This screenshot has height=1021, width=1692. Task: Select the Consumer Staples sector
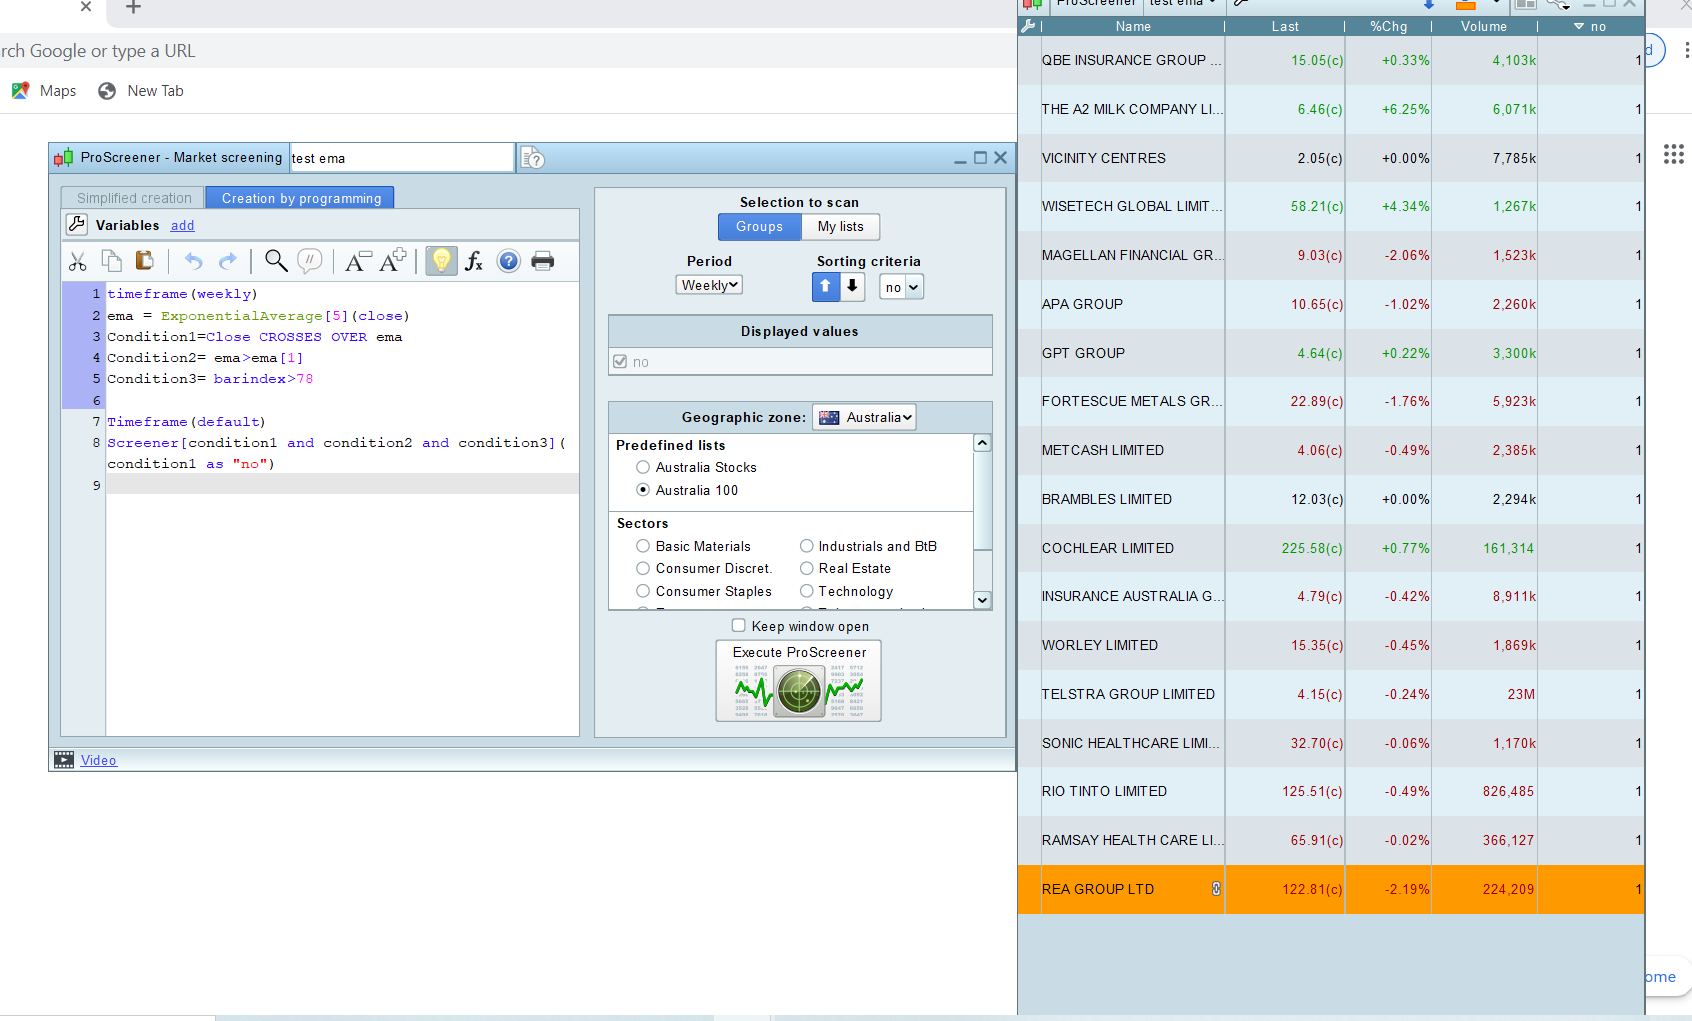(643, 591)
